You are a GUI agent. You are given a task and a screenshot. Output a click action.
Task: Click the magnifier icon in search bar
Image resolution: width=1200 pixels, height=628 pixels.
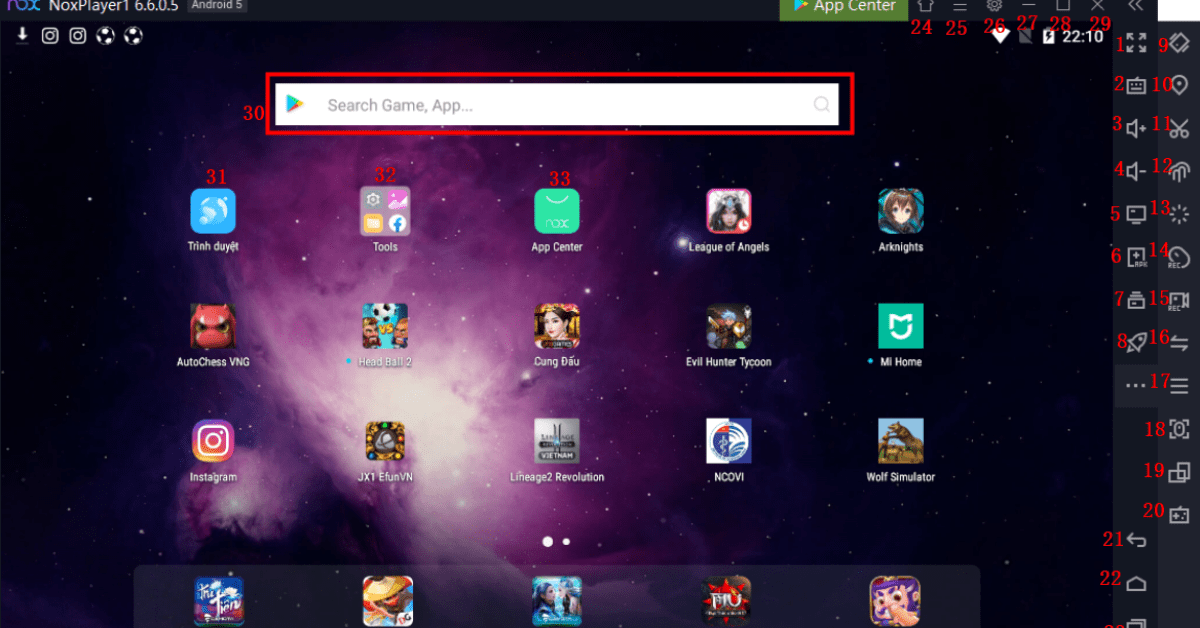click(x=822, y=104)
